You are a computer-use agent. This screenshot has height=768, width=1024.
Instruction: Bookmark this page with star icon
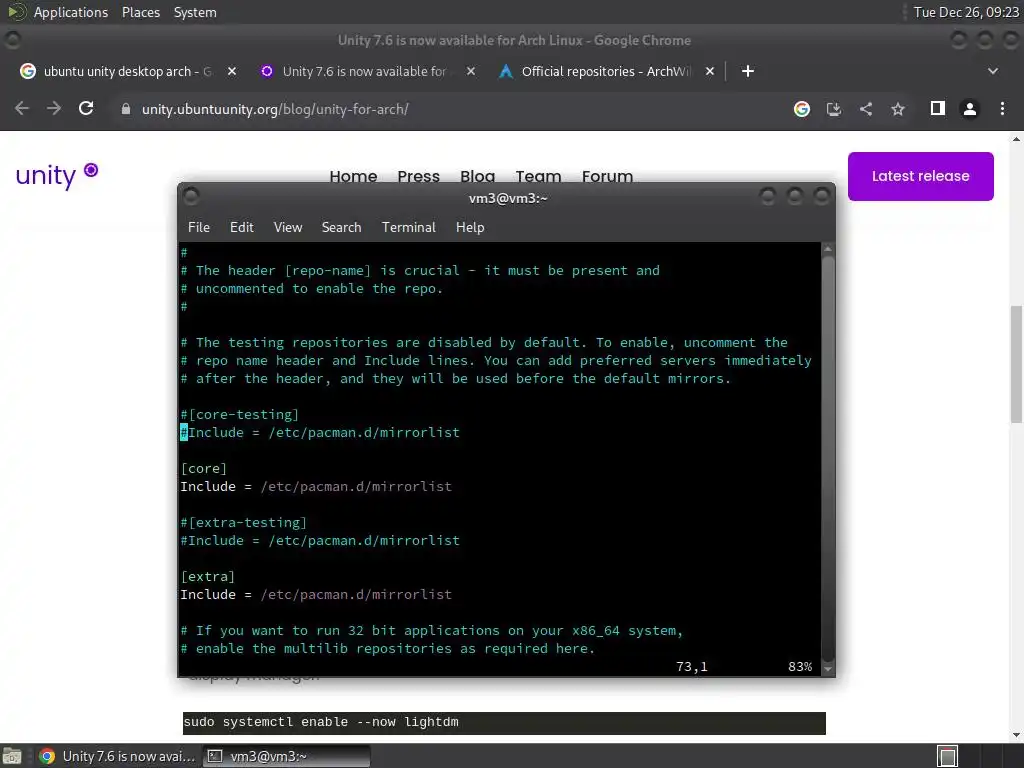898,109
